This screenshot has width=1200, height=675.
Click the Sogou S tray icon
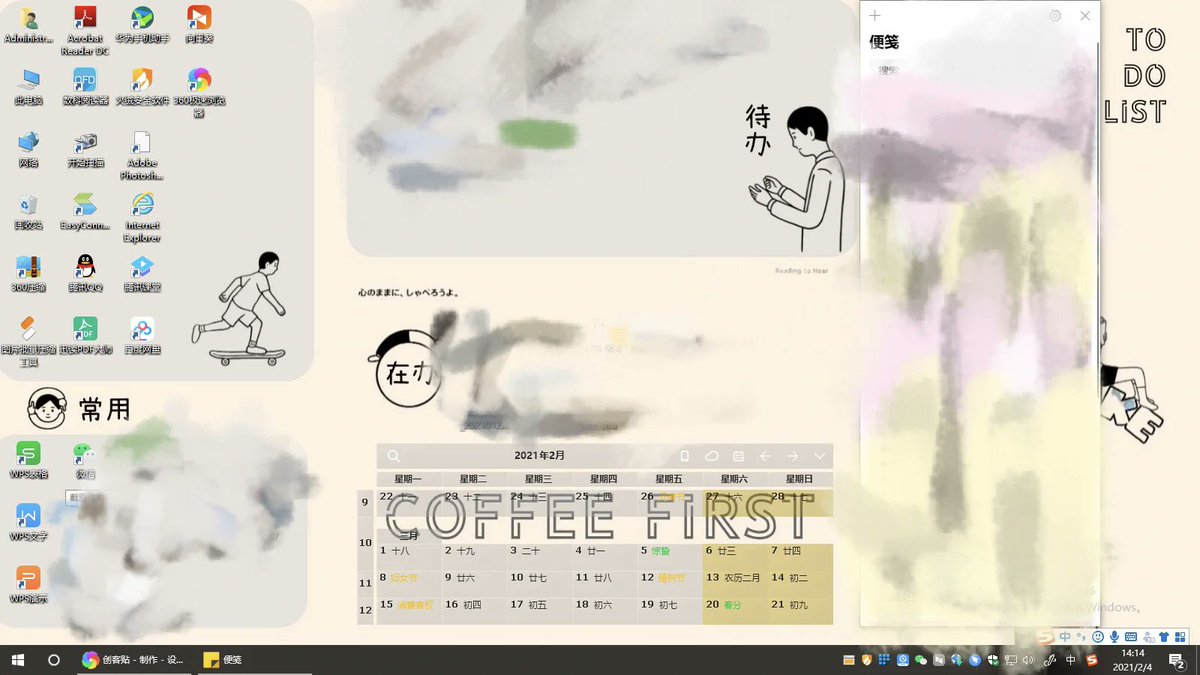1092,660
